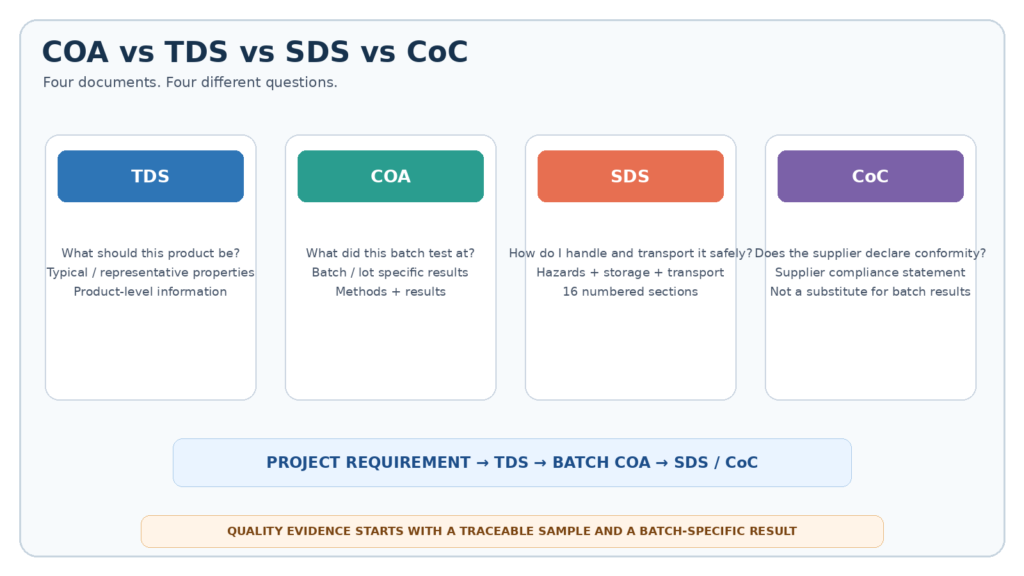Click text What should this product be?

pos(150,253)
